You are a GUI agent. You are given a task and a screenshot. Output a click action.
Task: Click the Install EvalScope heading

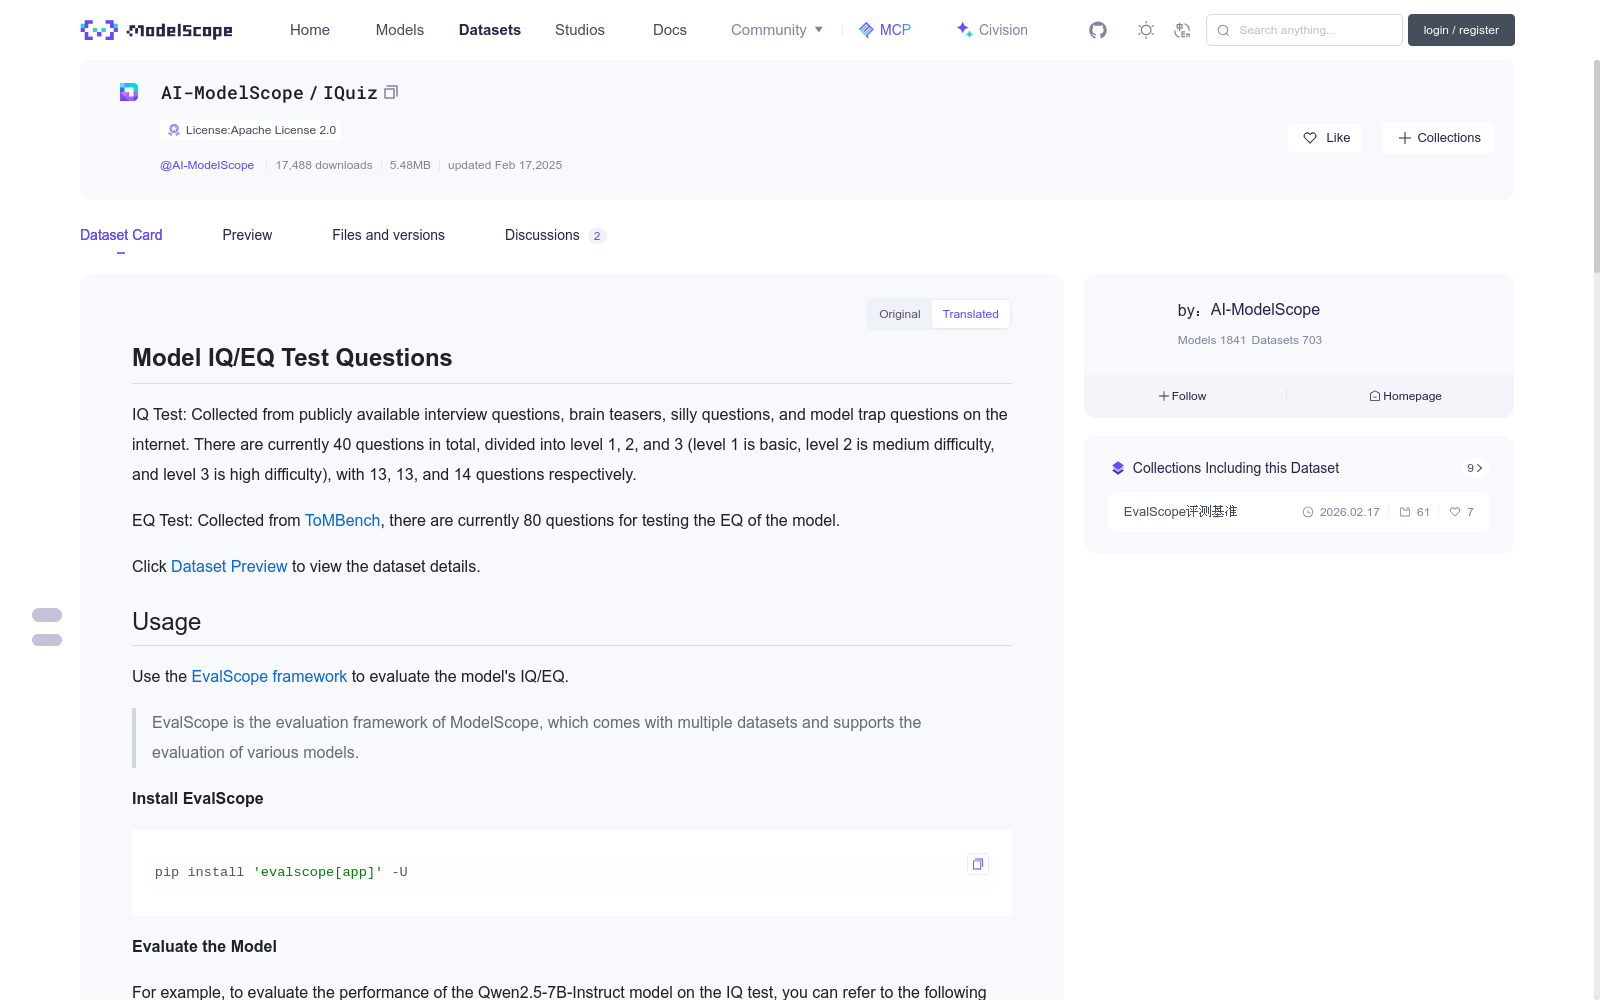point(198,798)
